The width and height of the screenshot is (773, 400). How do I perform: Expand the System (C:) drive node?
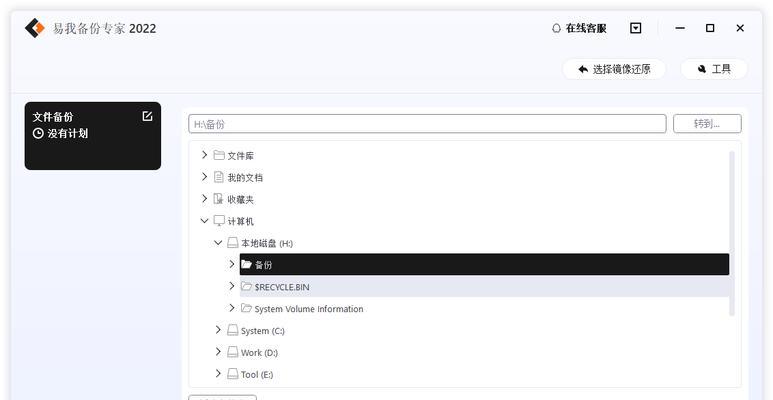point(218,330)
